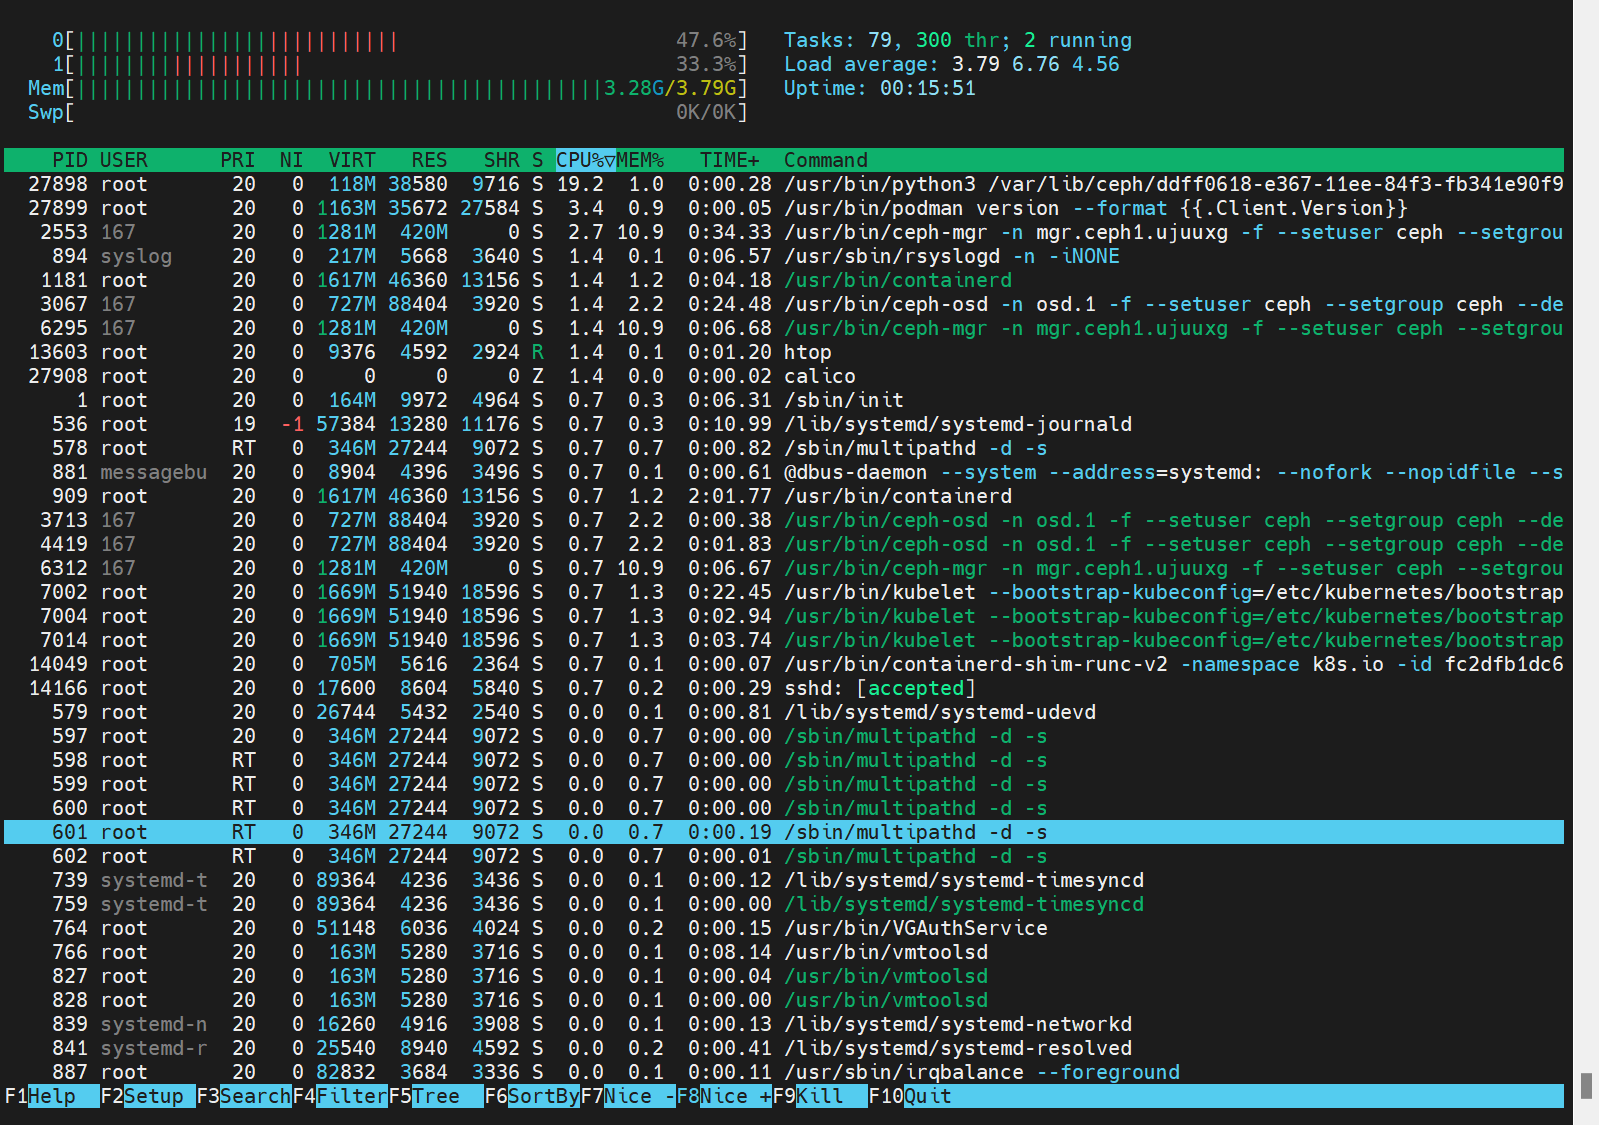Select process 13603 htop row

[x=784, y=352]
